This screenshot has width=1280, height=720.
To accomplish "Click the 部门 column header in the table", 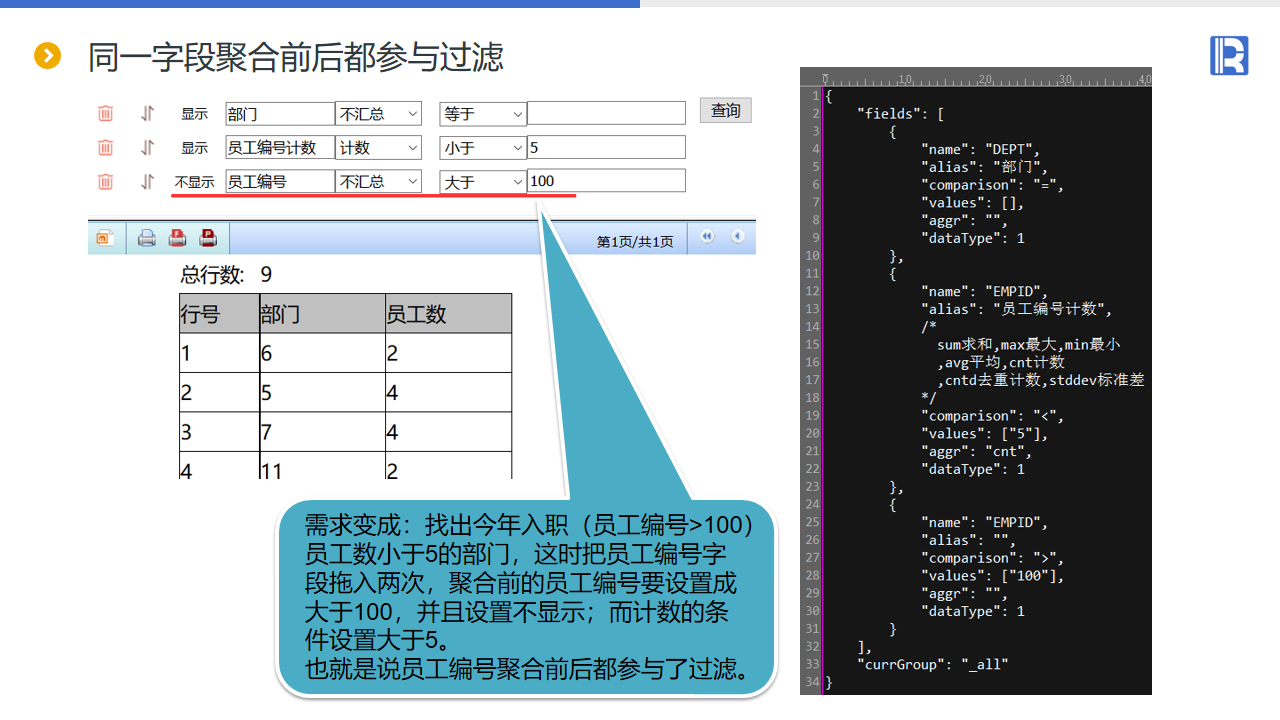I will [322, 314].
